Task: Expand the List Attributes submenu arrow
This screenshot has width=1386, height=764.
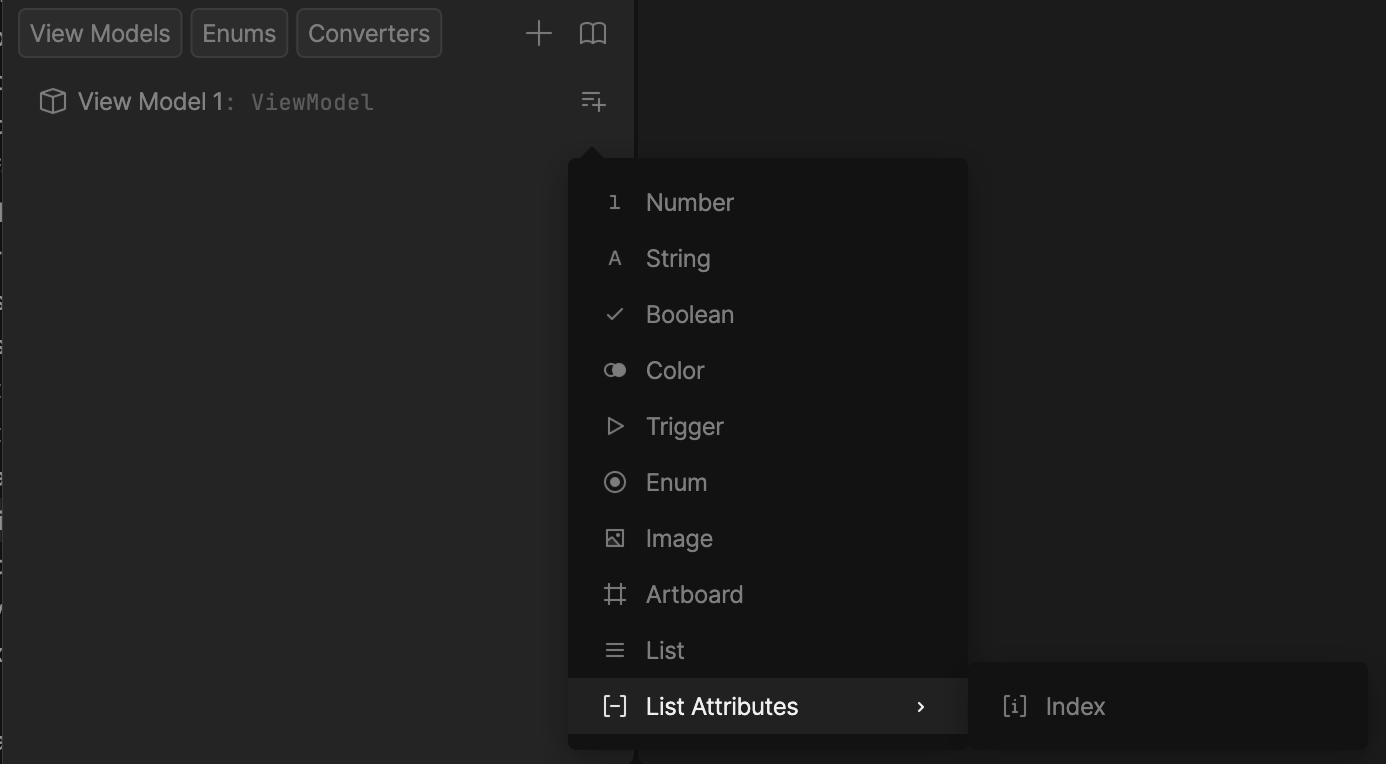Action: [921, 707]
